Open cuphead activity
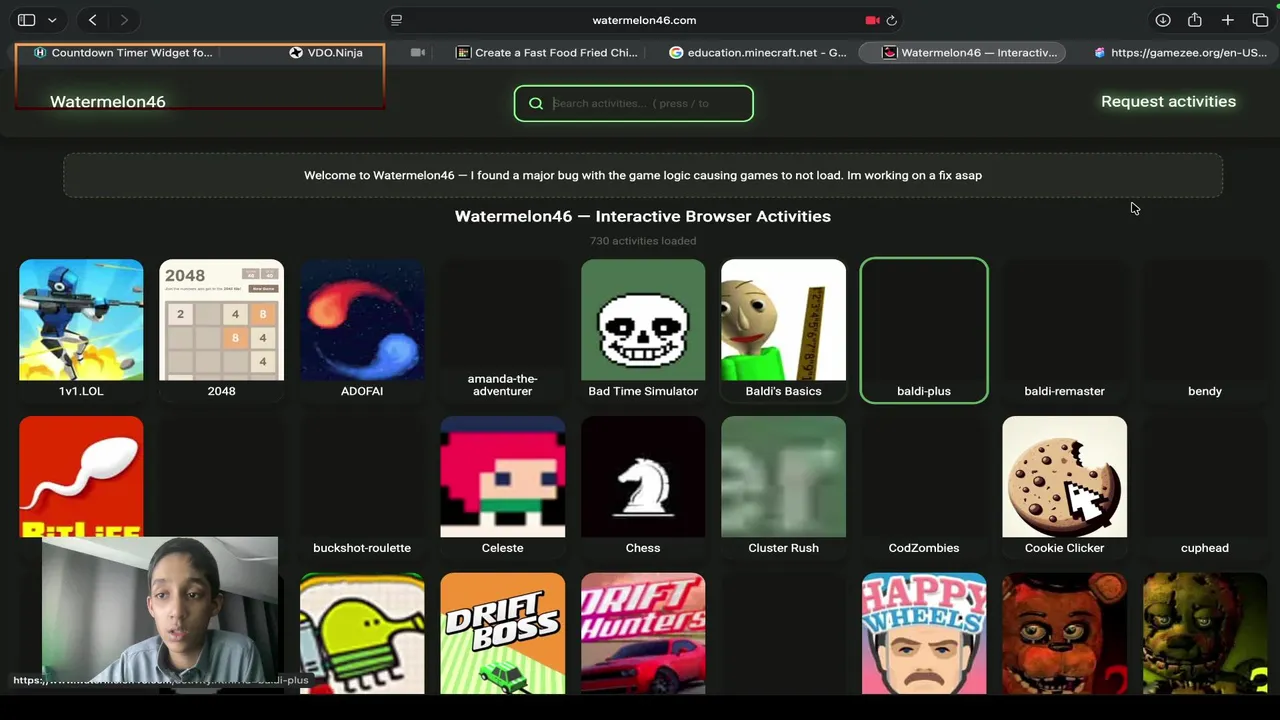 pyautogui.click(x=1205, y=487)
